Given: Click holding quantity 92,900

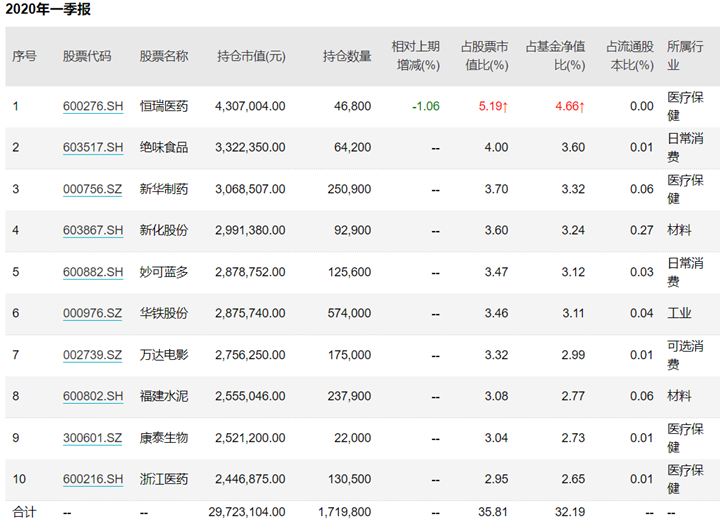Looking at the screenshot, I should point(353,230).
